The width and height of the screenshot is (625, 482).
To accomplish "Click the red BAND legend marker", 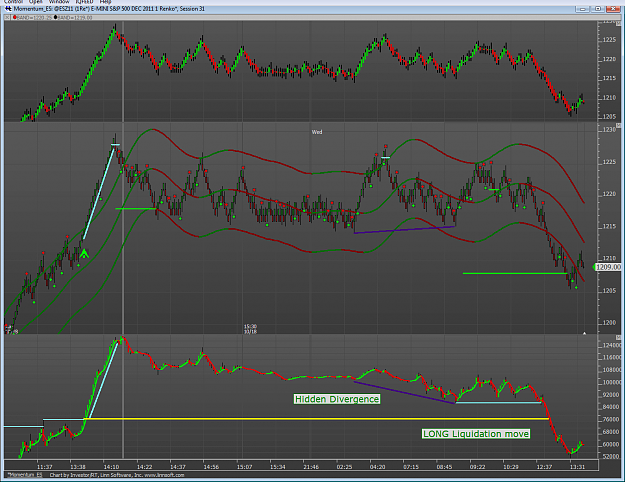I will point(15,18).
